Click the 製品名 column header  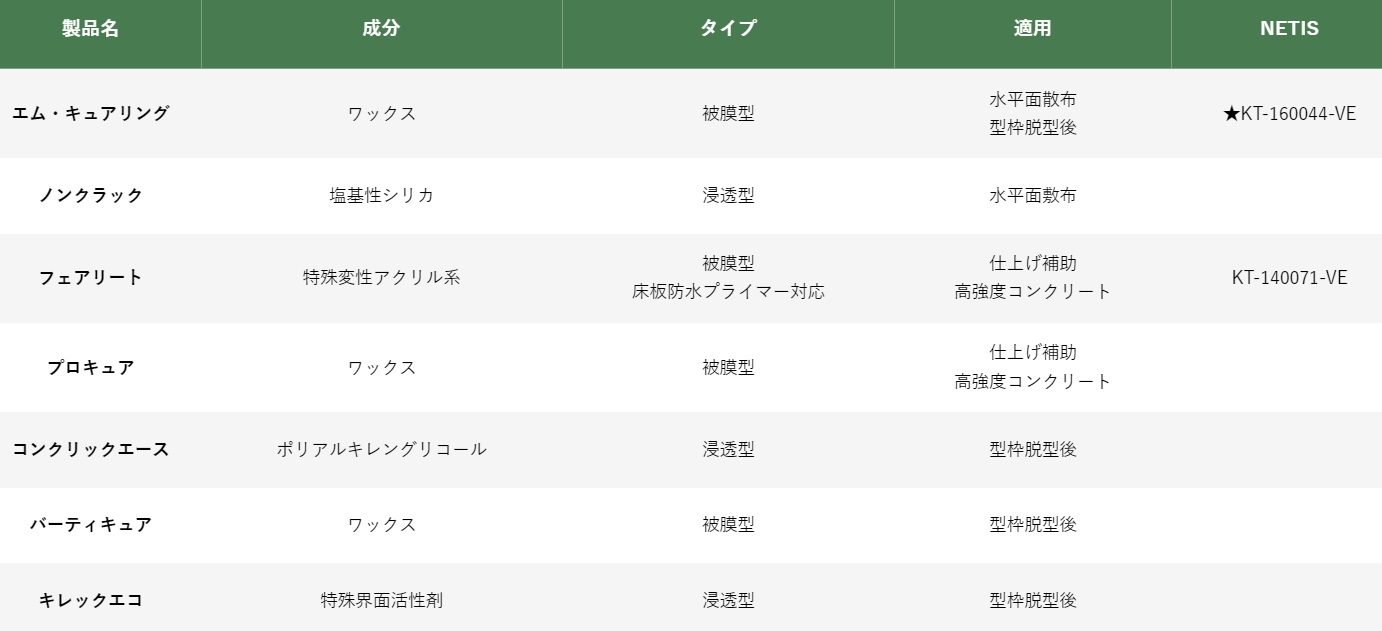point(90,29)
